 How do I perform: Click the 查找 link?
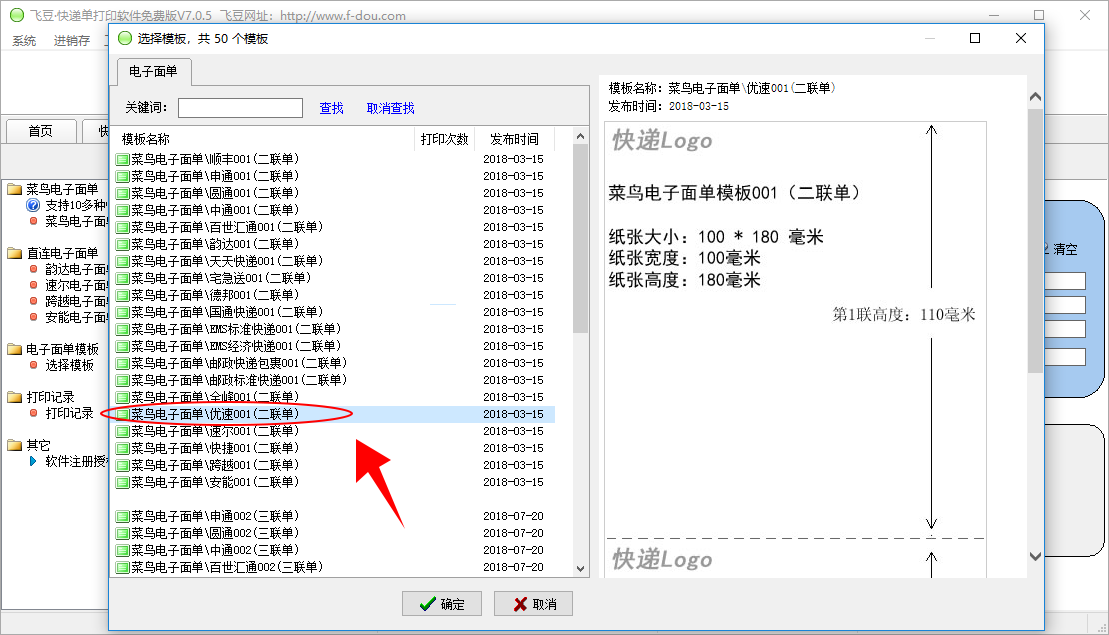(331, 108)
